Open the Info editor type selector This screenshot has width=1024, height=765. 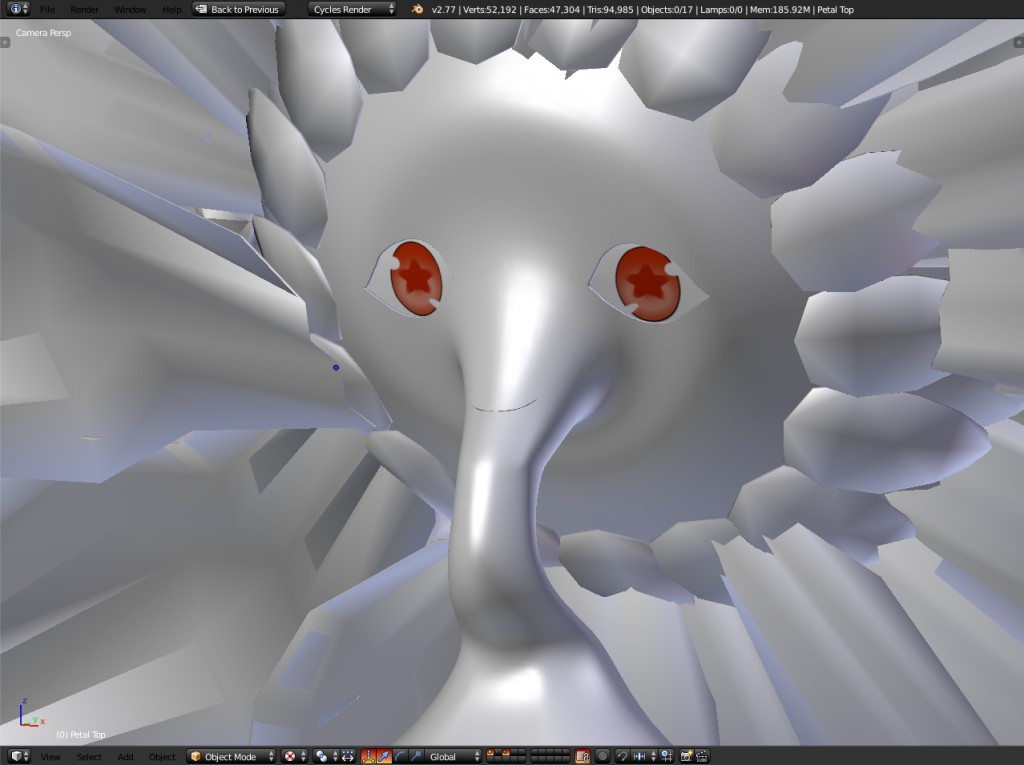pyautogui.click(x=18, y=9)
